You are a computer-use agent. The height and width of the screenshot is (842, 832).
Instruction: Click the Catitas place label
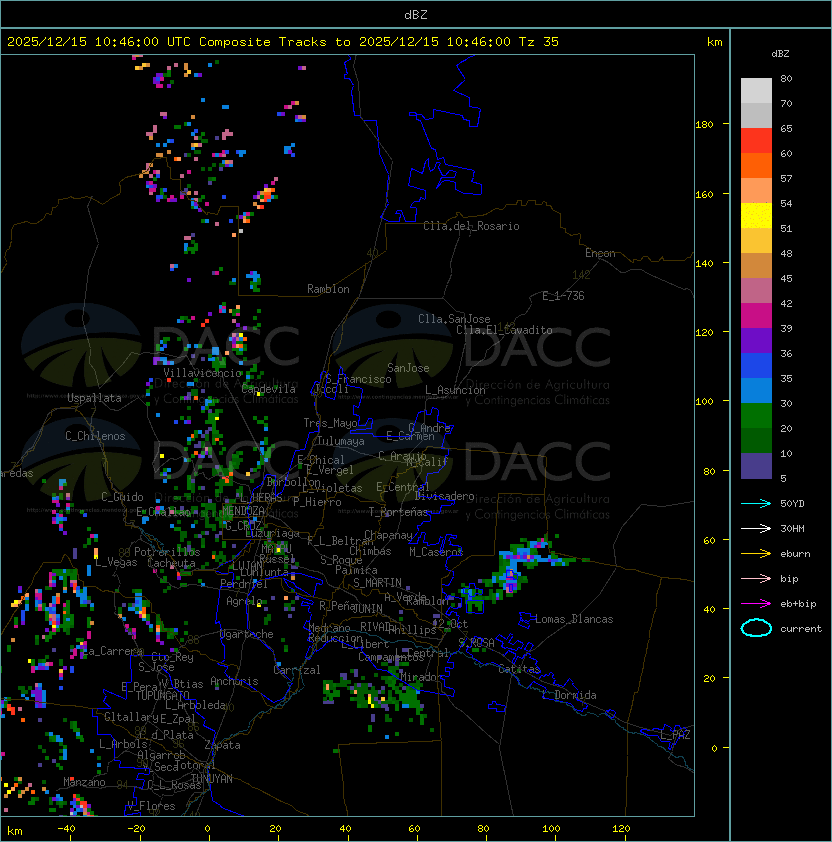pyautogui.click(x=519, y=669)
